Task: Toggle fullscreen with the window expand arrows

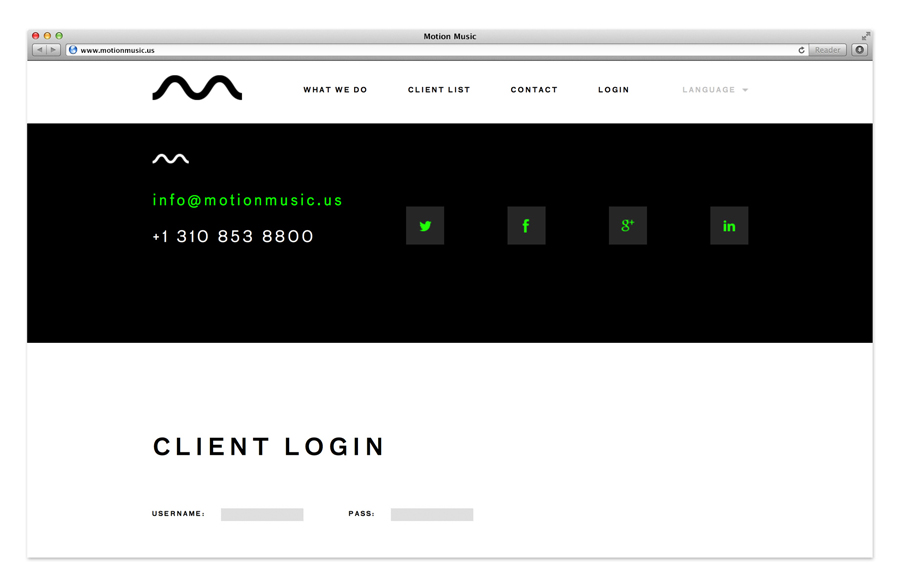Action: coord(866,36)
